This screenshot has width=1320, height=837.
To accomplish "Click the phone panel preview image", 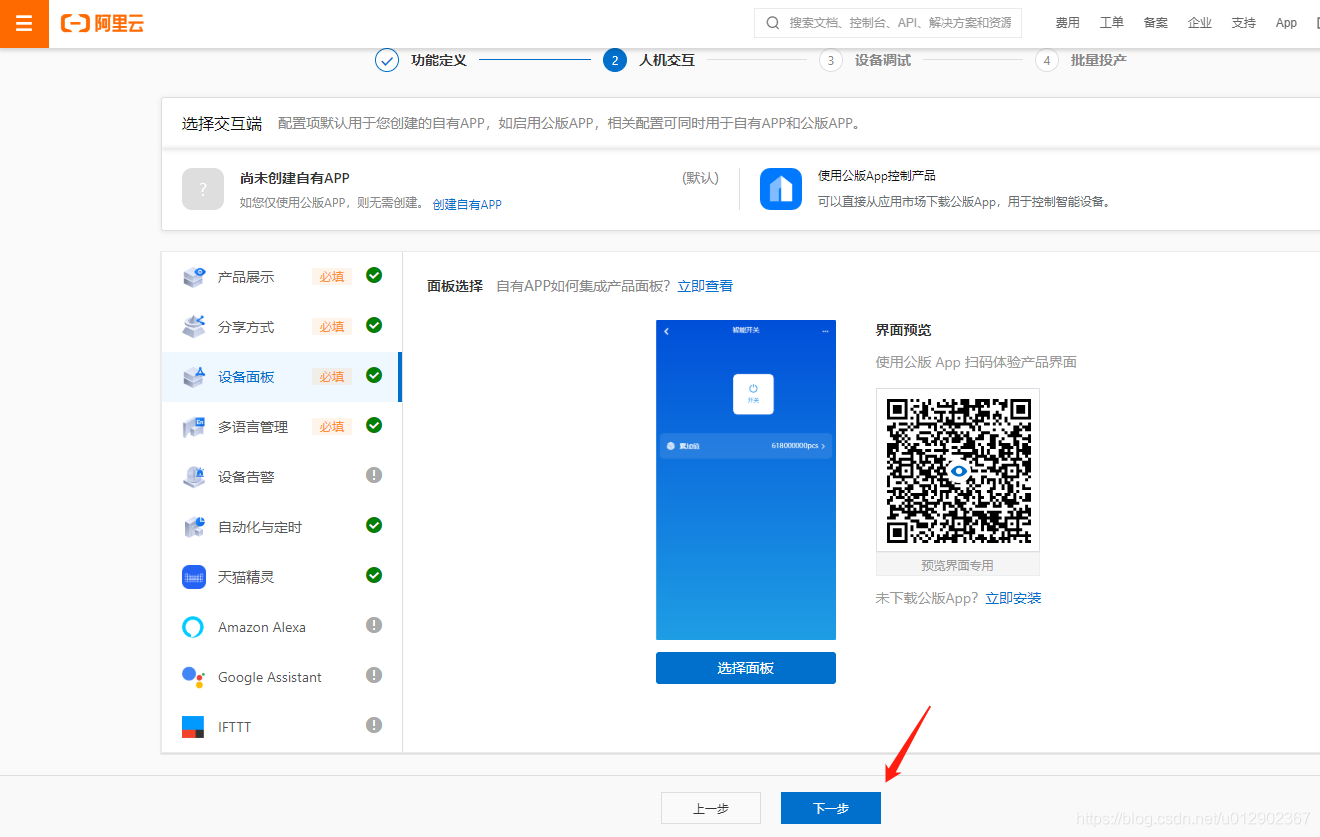I will tap(746, 480).
